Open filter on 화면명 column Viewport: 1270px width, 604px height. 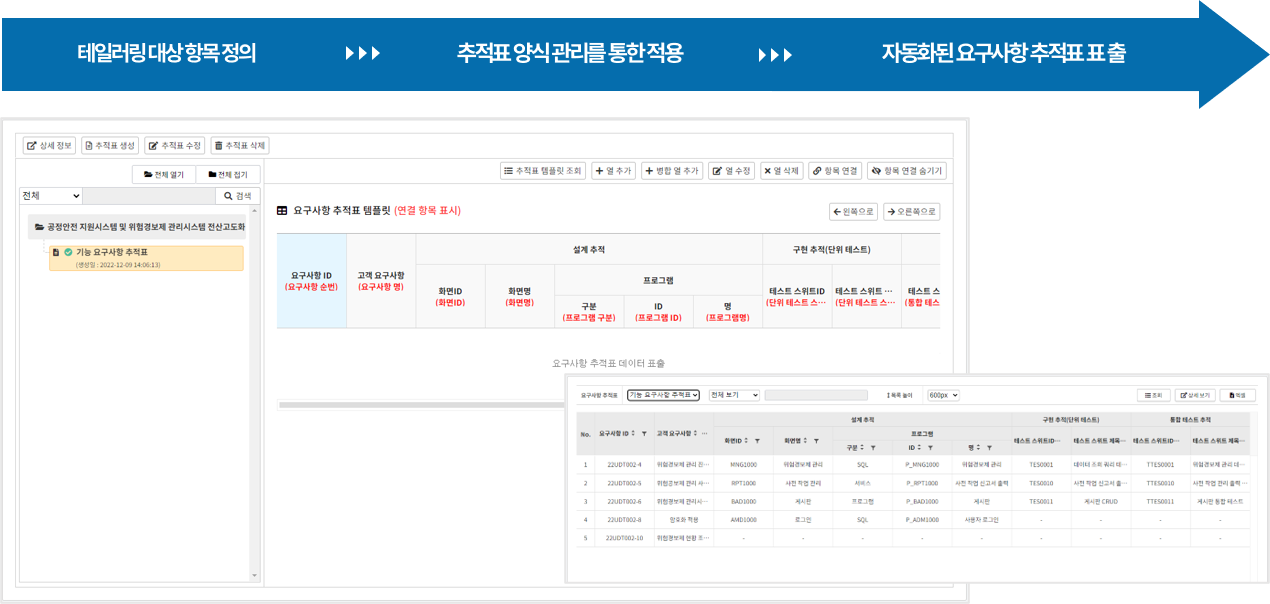click(x=817, y=441)
